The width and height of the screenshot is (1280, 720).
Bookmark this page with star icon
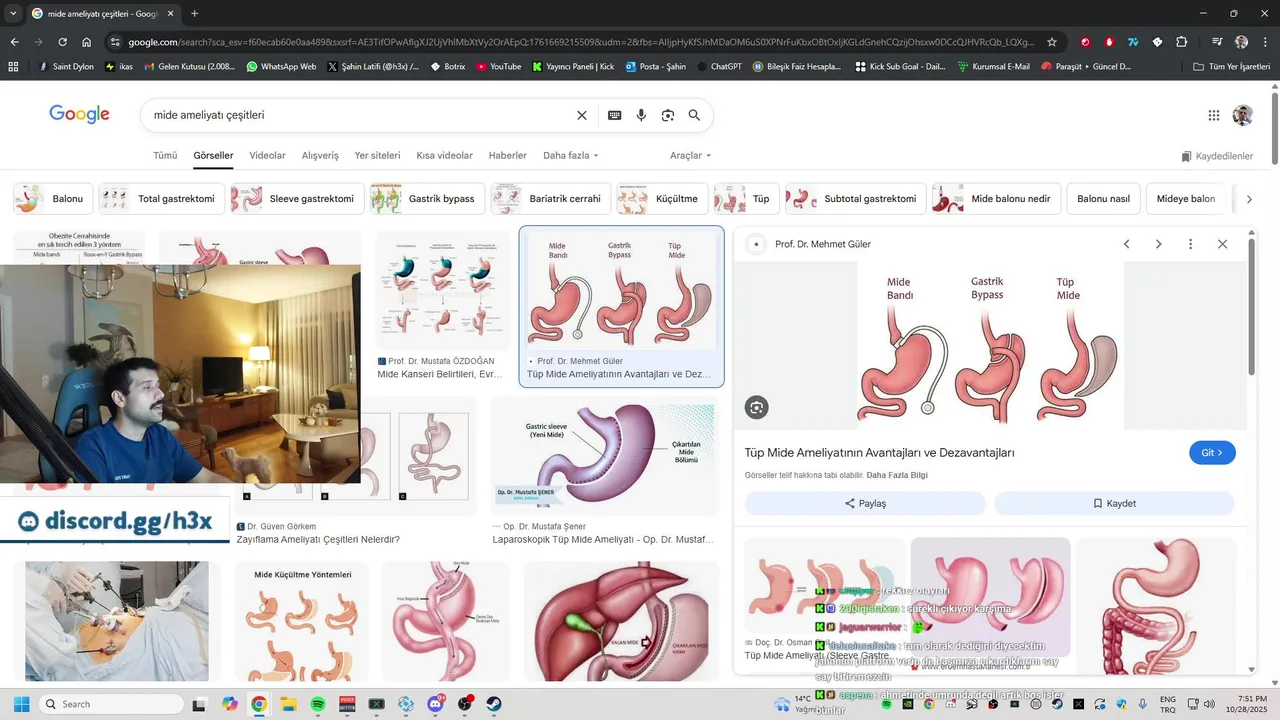pos(1052,42)
